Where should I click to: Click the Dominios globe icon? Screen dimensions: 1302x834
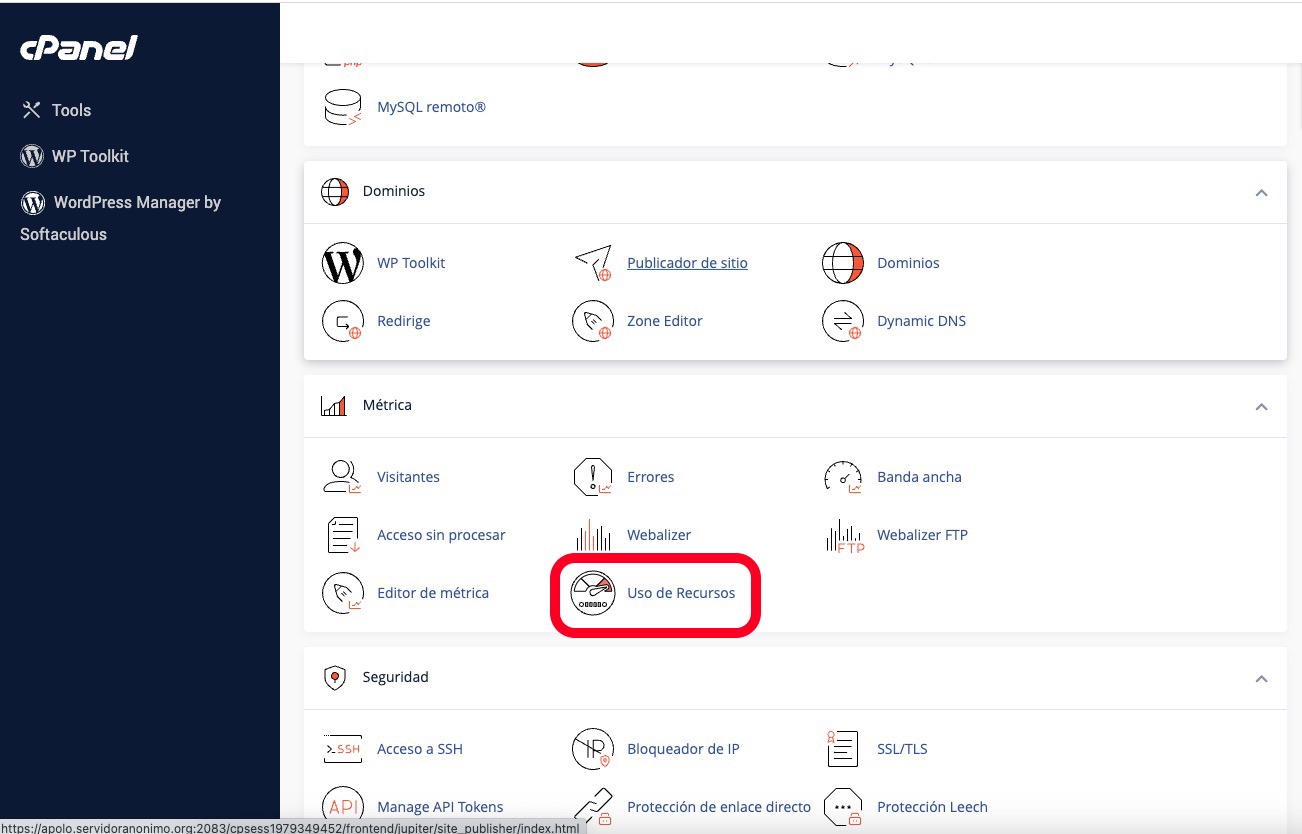(x=842, y=263)
